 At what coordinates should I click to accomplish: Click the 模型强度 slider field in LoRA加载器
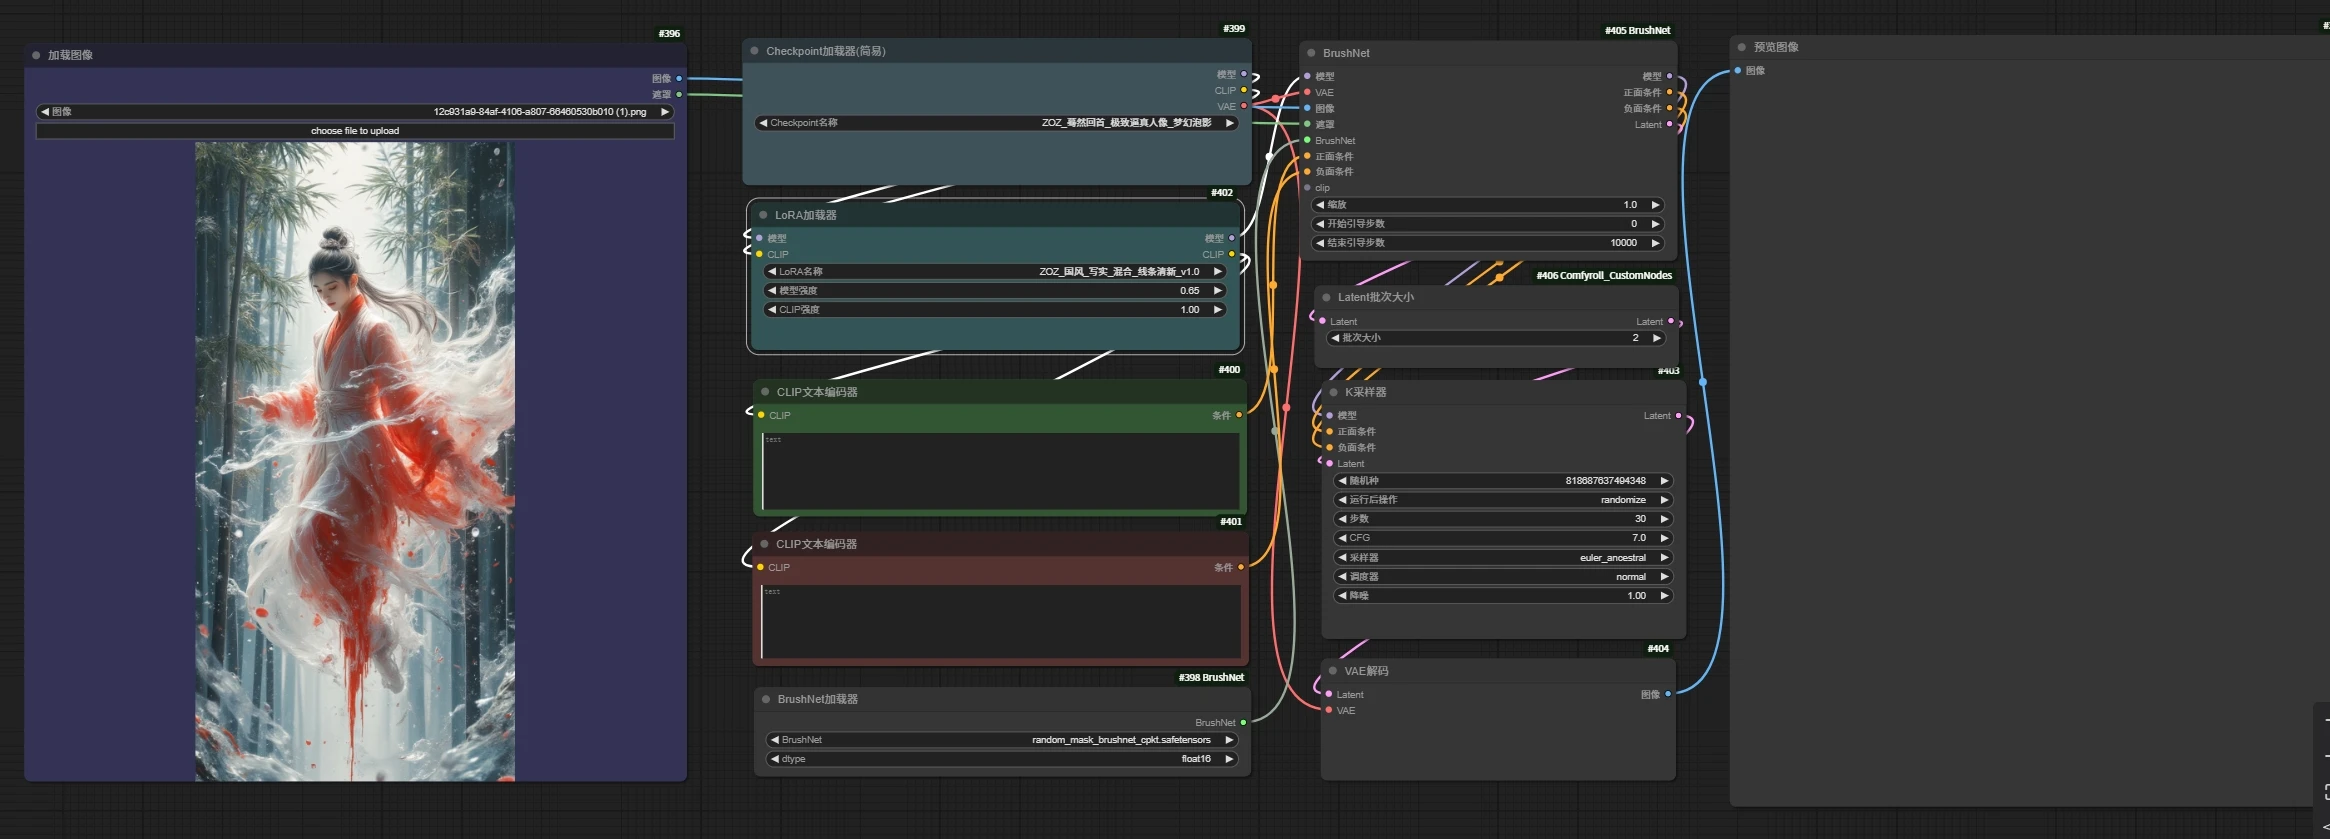click(x=994, y=291)
